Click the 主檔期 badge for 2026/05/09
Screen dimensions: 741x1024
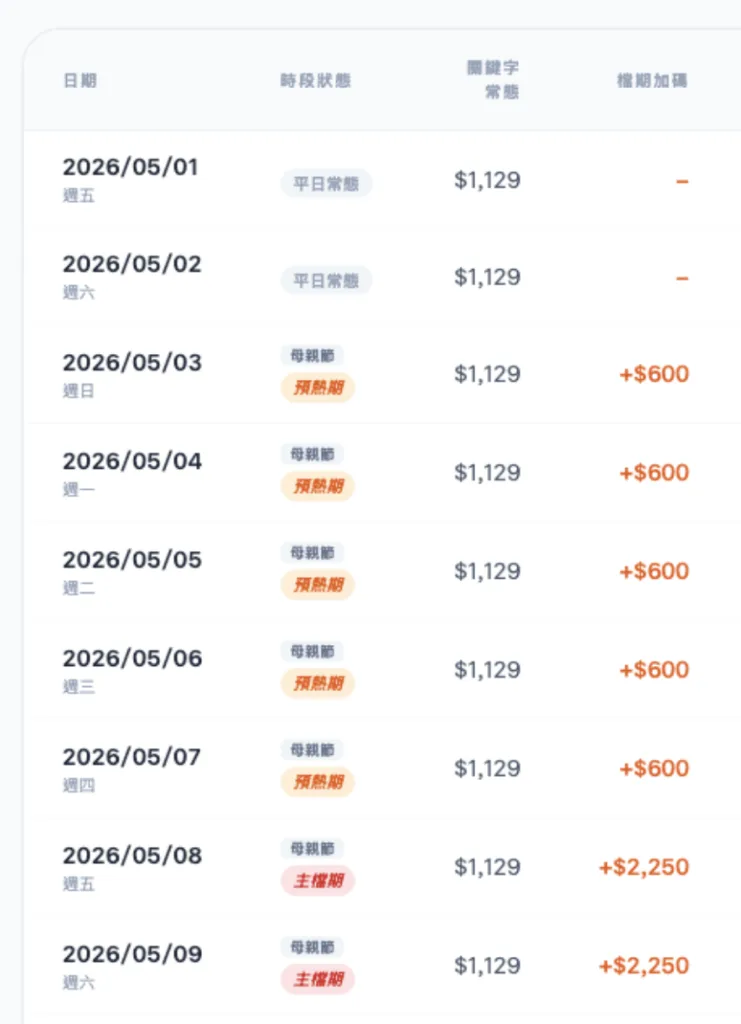tap(317, 980)
